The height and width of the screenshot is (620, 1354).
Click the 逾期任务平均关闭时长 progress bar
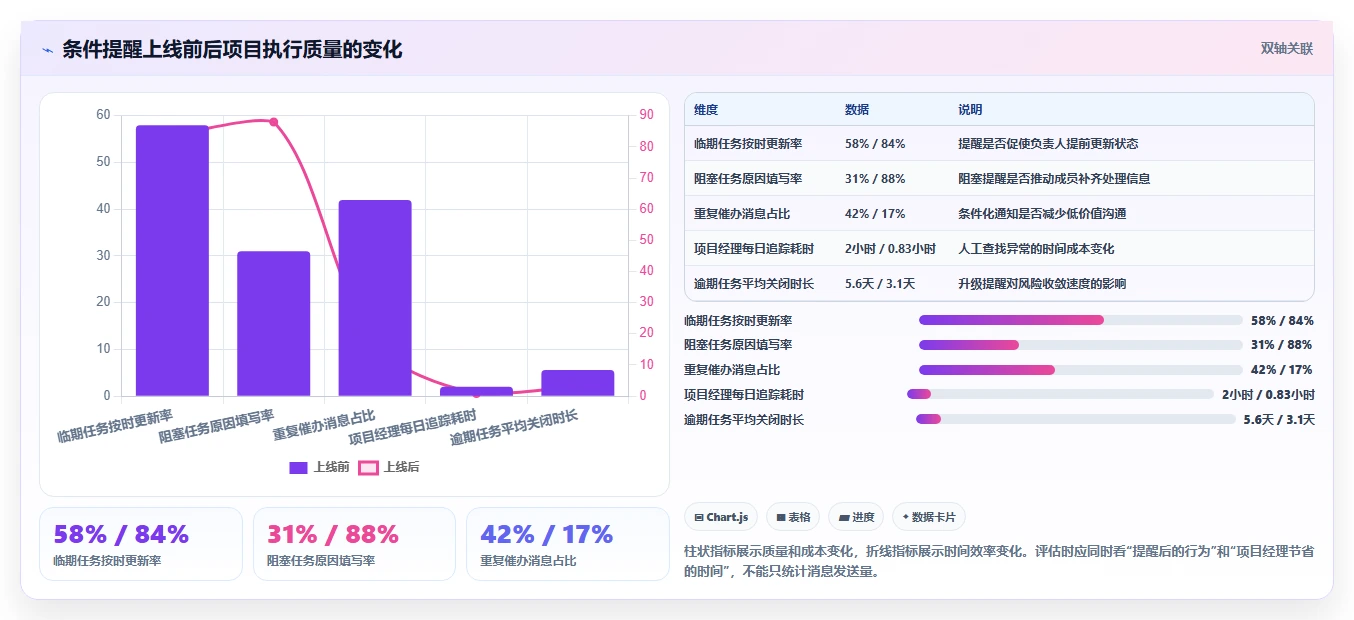(1075, 419)
